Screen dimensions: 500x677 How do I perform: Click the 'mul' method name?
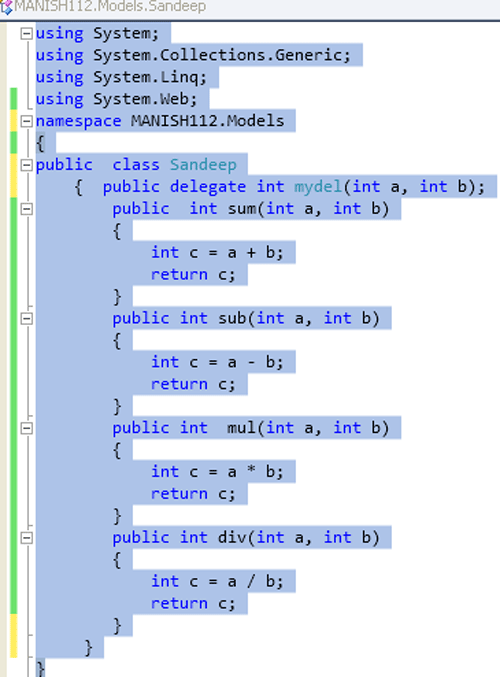(x=242, y=428)
